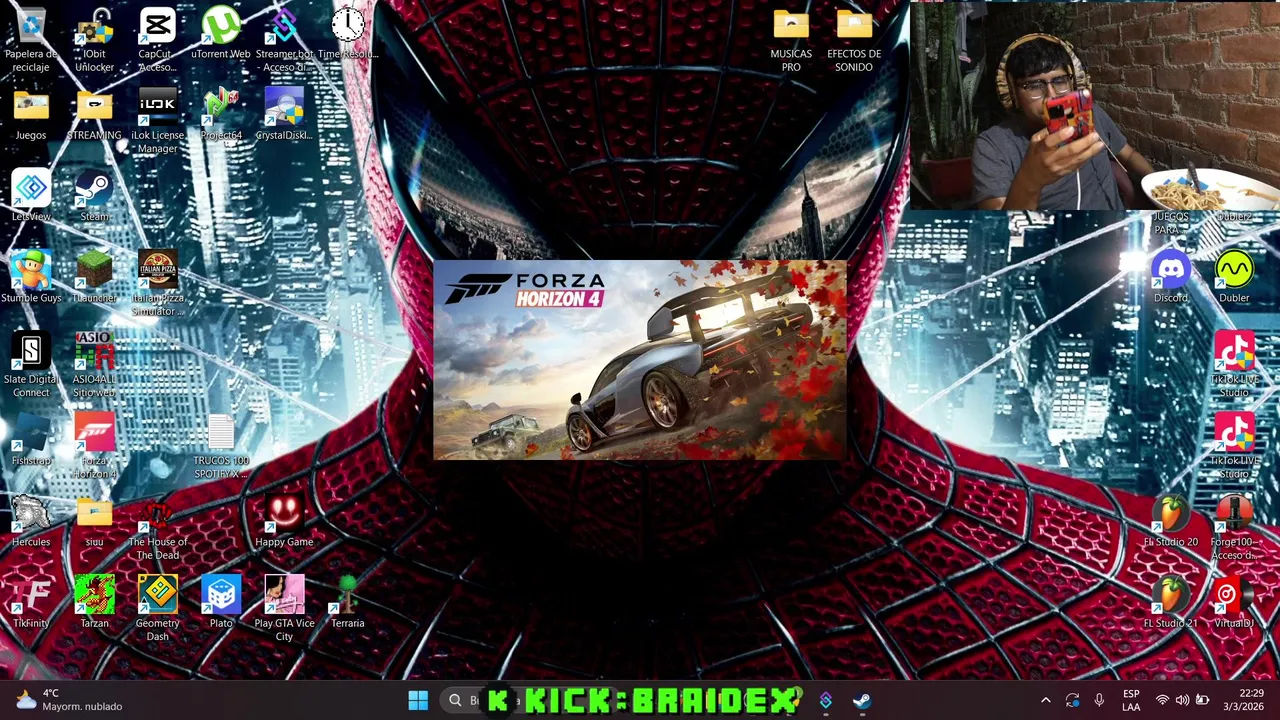Launch iLok License Manager
The image size is (1280, 720).
pos(157,121)
